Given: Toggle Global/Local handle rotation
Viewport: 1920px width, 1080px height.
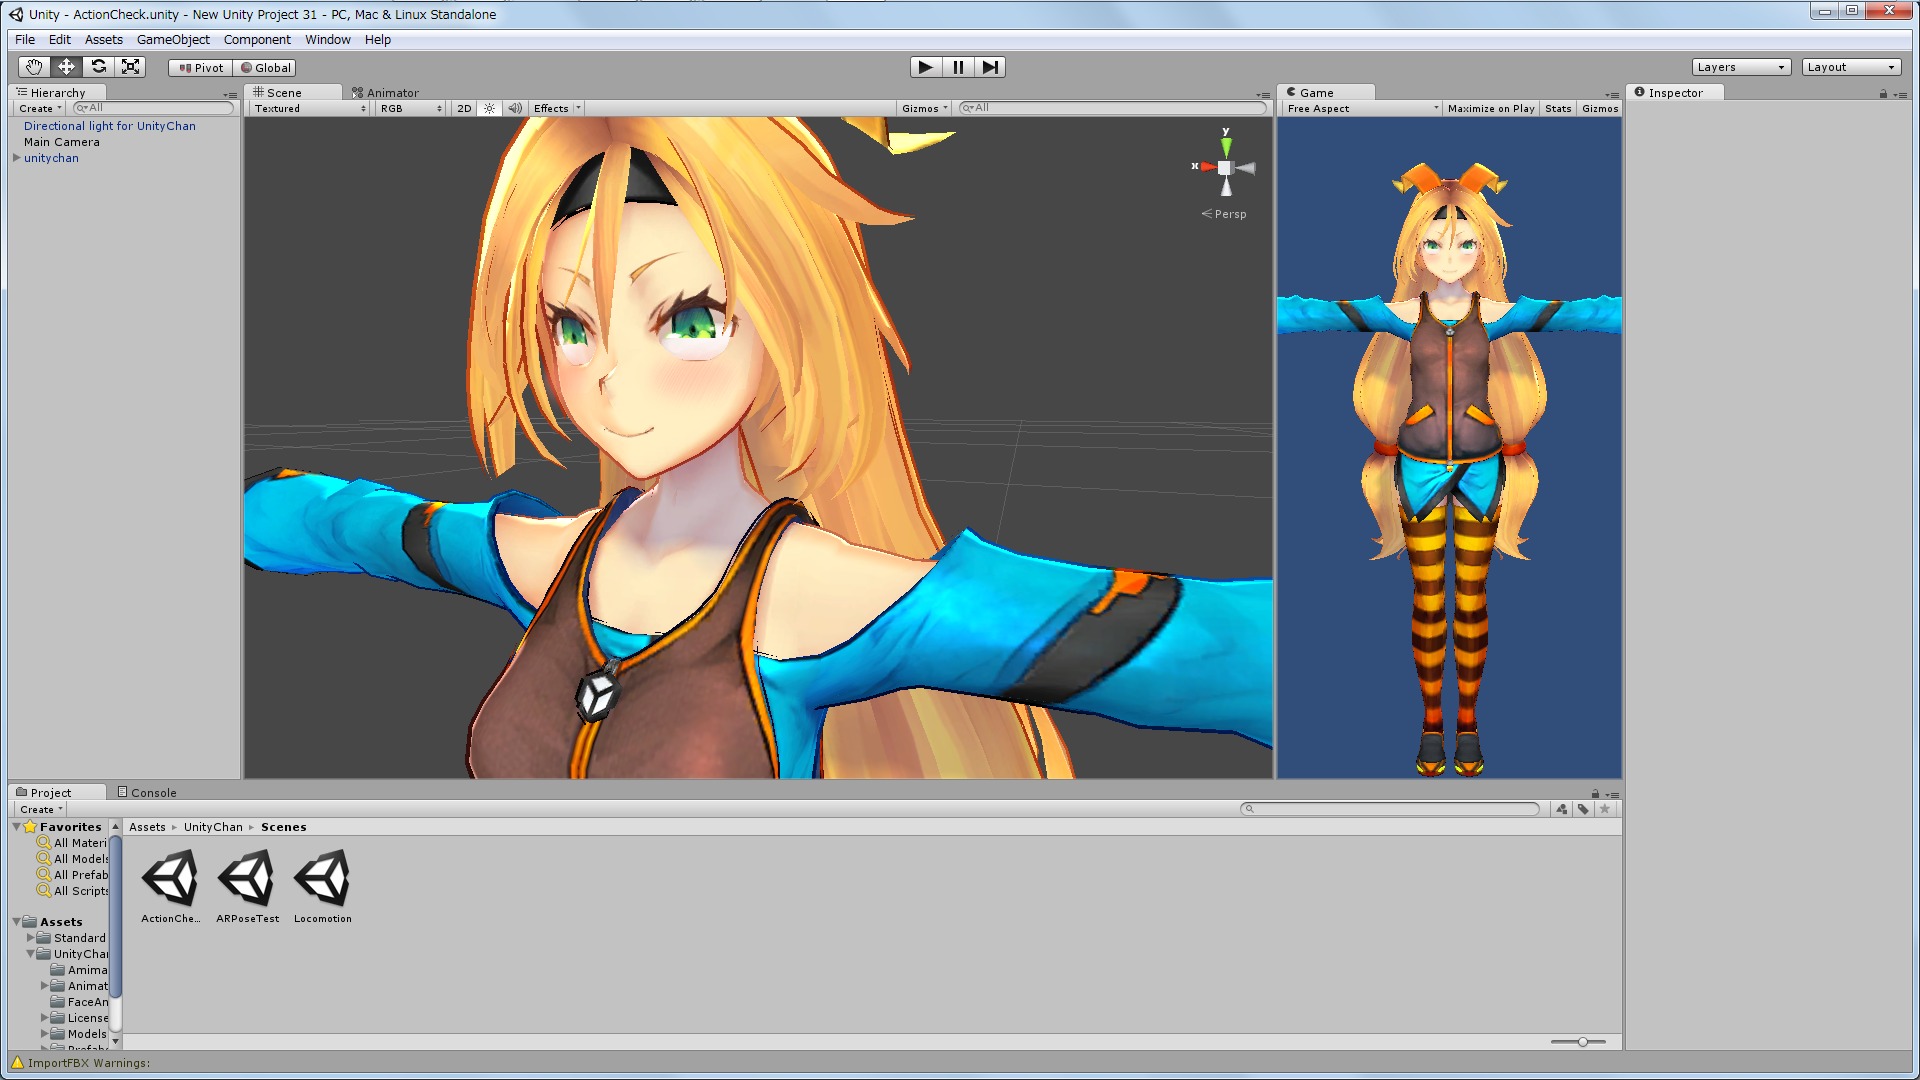Looking at the screenshot, I should [265, 68].
